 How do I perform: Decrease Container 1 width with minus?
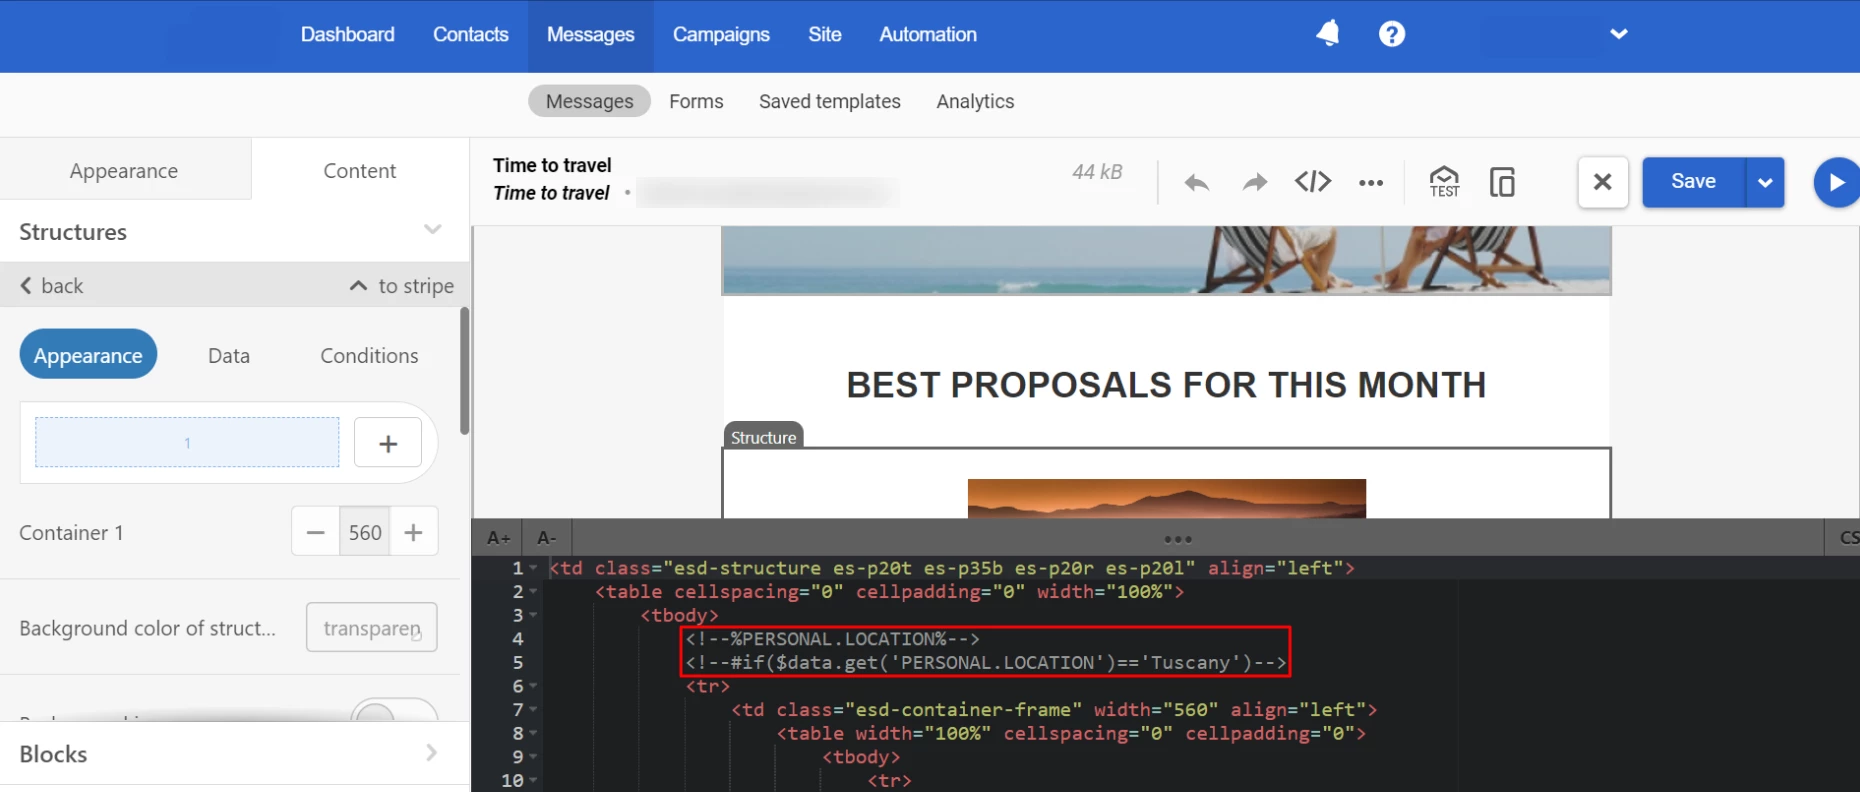[316, 532]
